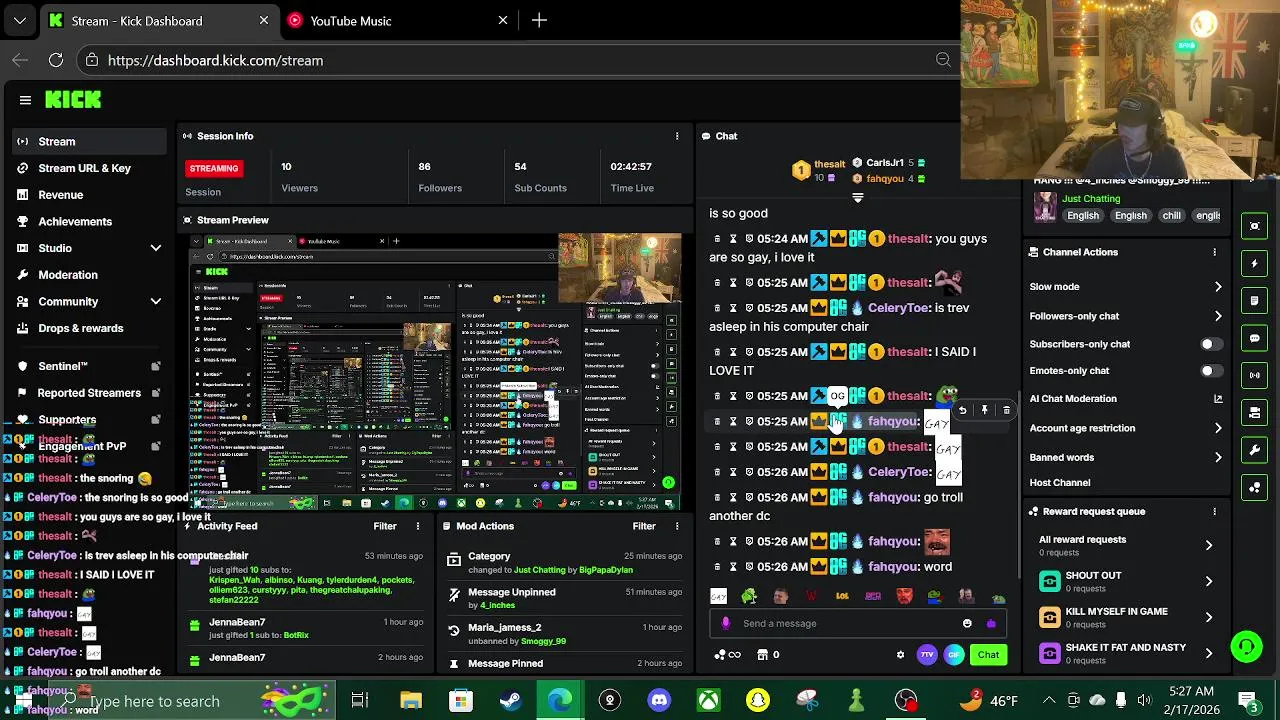
Task: Insert the red W emote from quick bar
Action: pos(811,596)
